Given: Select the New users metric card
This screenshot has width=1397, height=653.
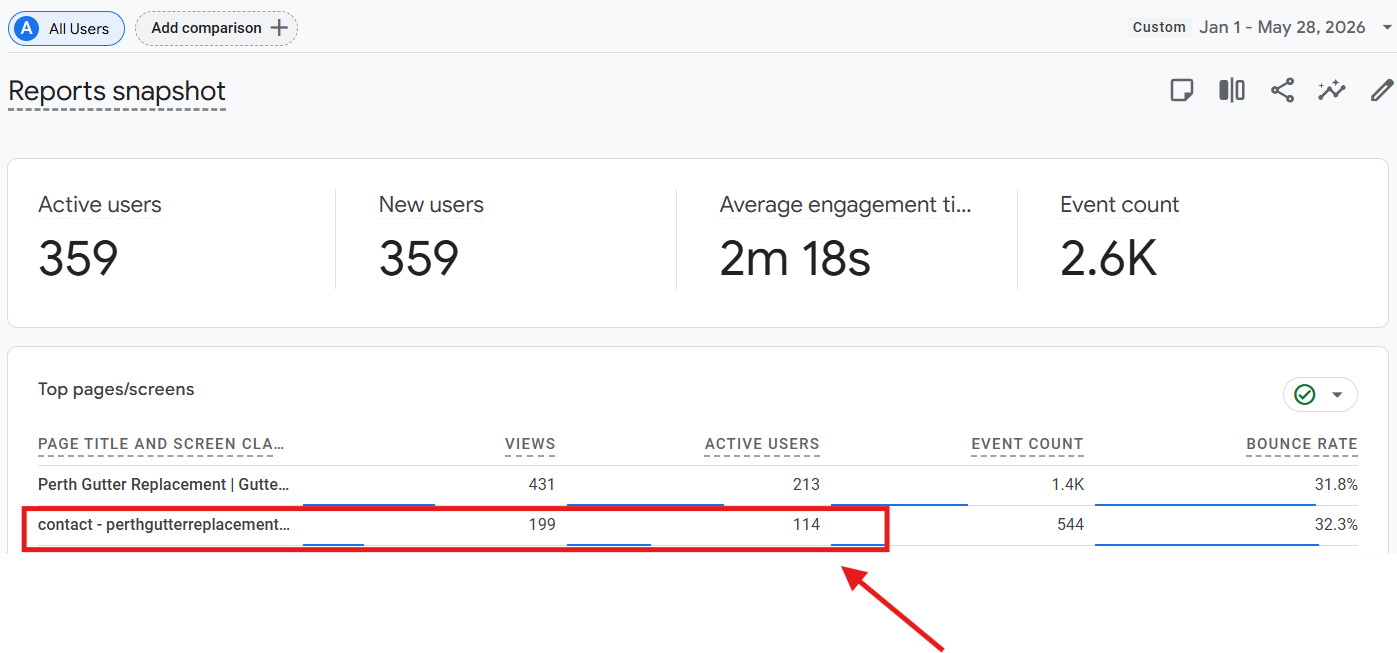Looking at the screenshot, I should [506, 239].
